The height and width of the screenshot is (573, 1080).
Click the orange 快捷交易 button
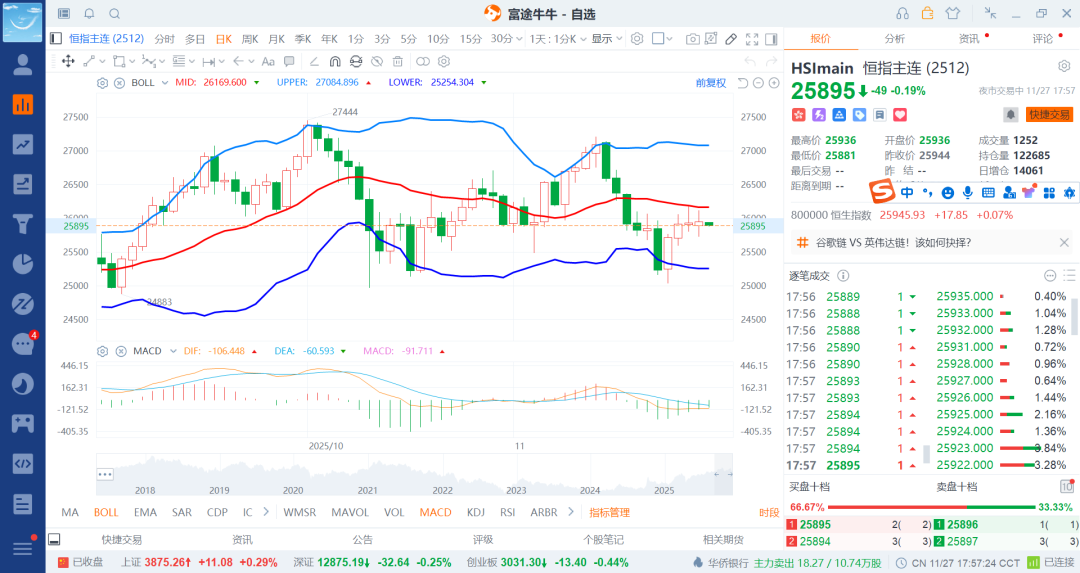[x=1049, y=115]
